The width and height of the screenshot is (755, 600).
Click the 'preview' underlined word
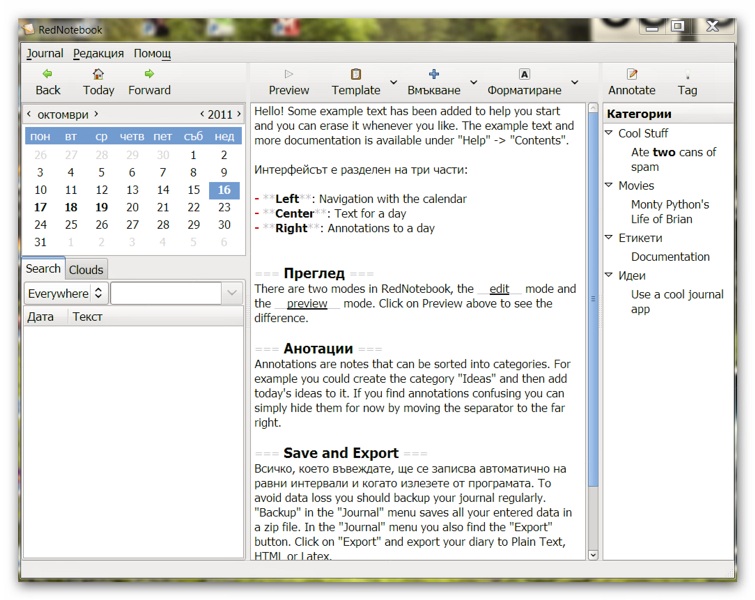(307, 303)
